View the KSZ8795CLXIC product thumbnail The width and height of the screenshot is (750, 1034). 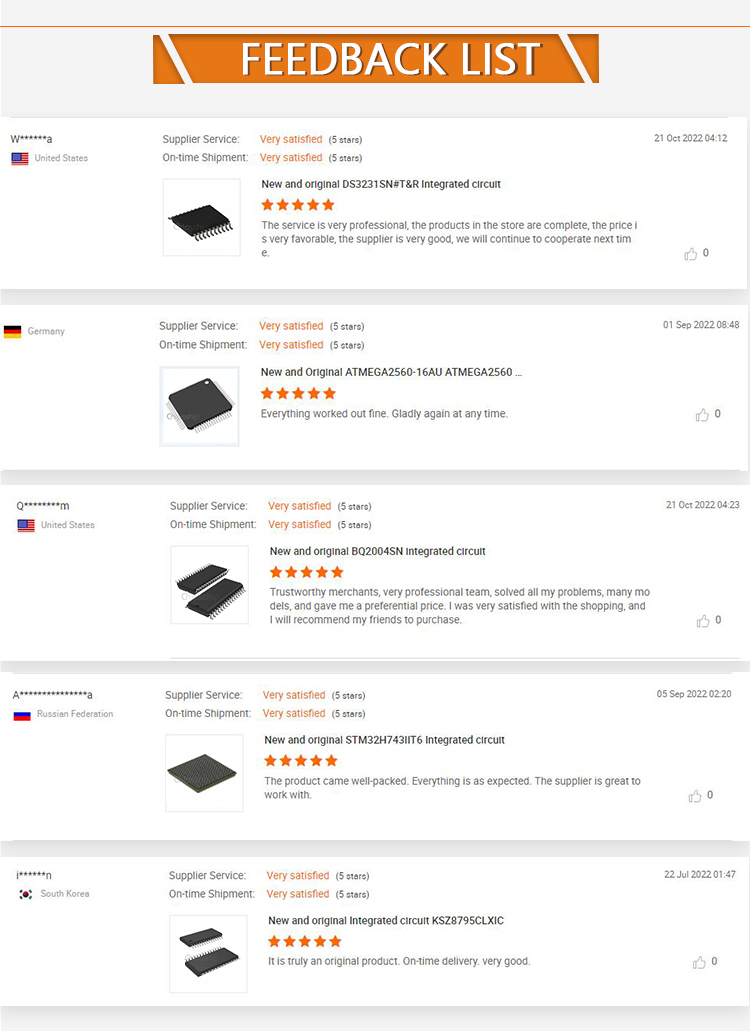tap(208, 953)
